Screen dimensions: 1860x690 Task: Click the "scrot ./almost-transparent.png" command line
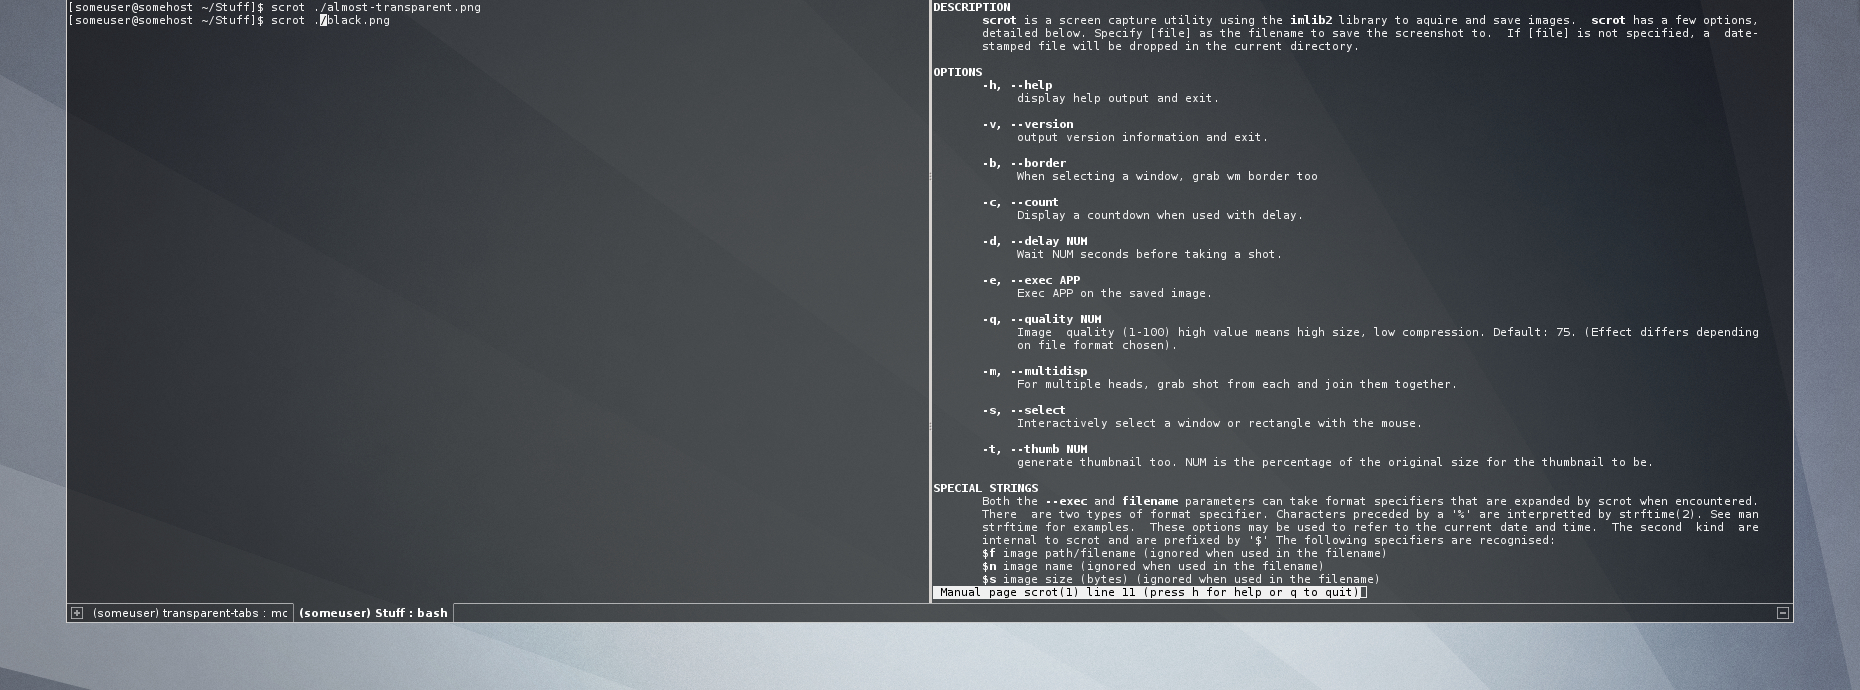click(x=274, y=7)
